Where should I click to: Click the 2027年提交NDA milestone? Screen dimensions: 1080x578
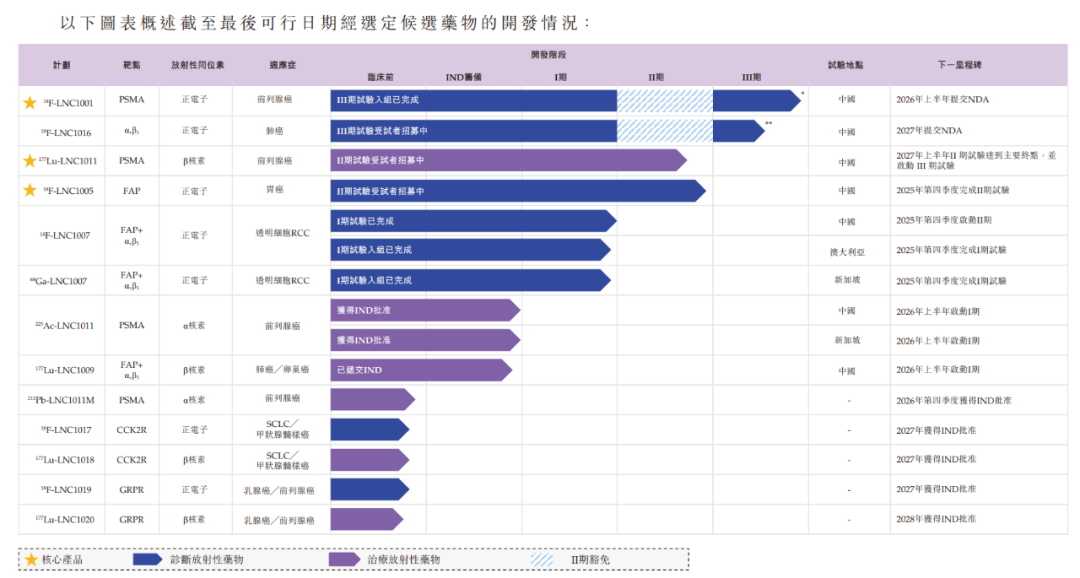pyautogui.click(x=929, y=130)
